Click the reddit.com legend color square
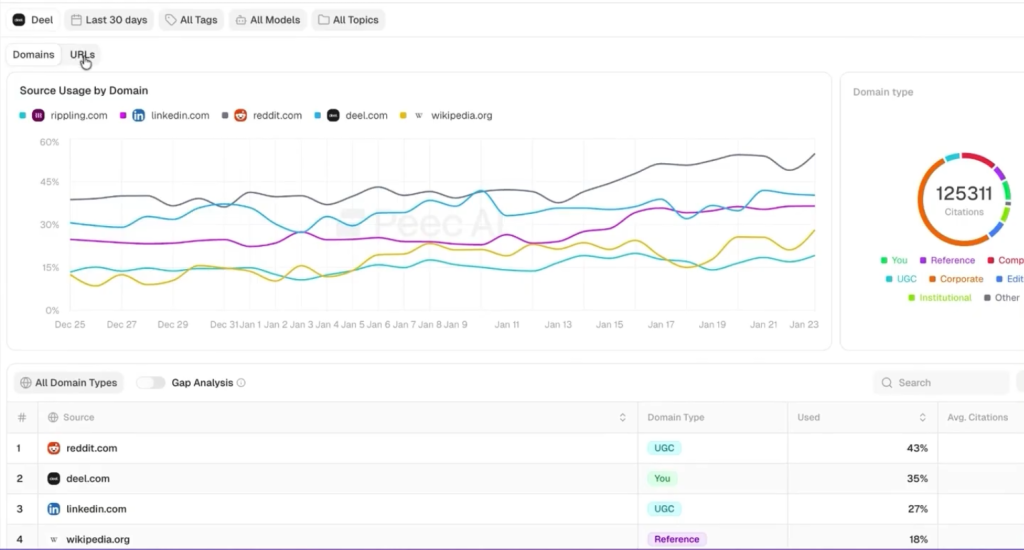Viewport: 1024px width, 550px height. (x=225, y=116)
